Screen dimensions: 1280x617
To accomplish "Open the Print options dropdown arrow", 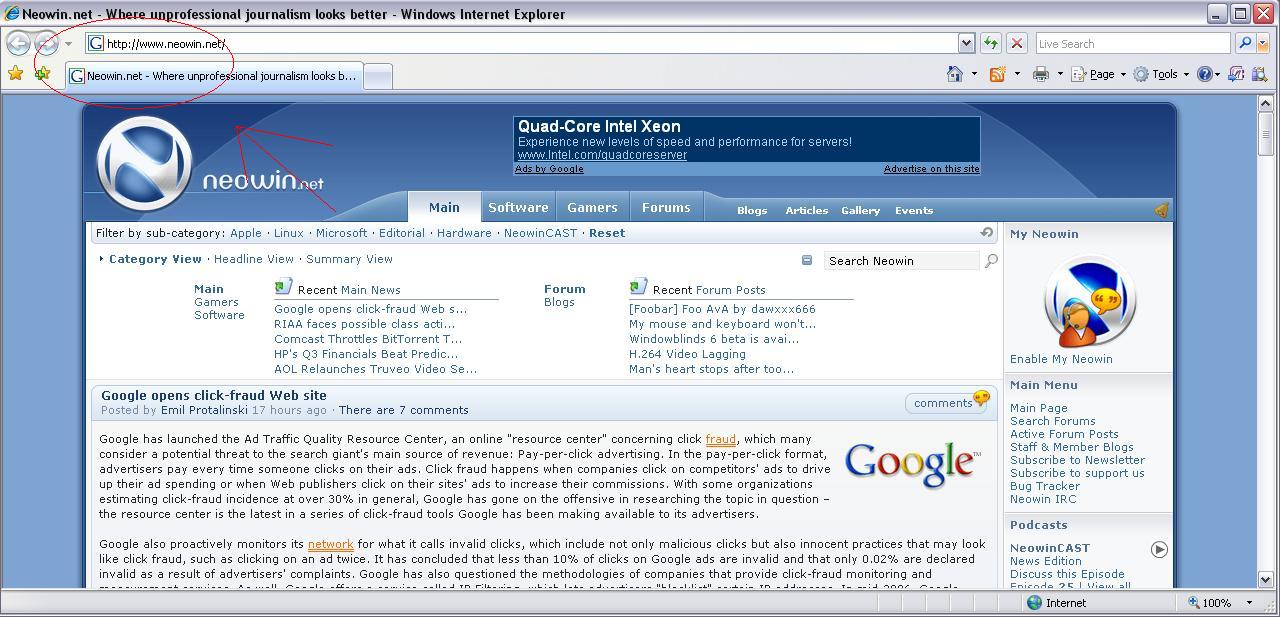I will point(1060,74).
